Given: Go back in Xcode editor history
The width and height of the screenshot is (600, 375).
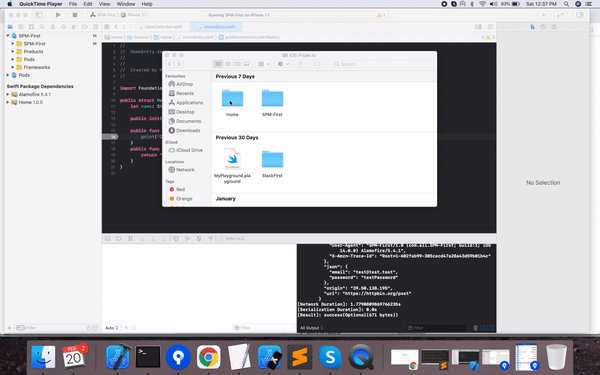Looking at the screenshot, I should pos(116,27).
